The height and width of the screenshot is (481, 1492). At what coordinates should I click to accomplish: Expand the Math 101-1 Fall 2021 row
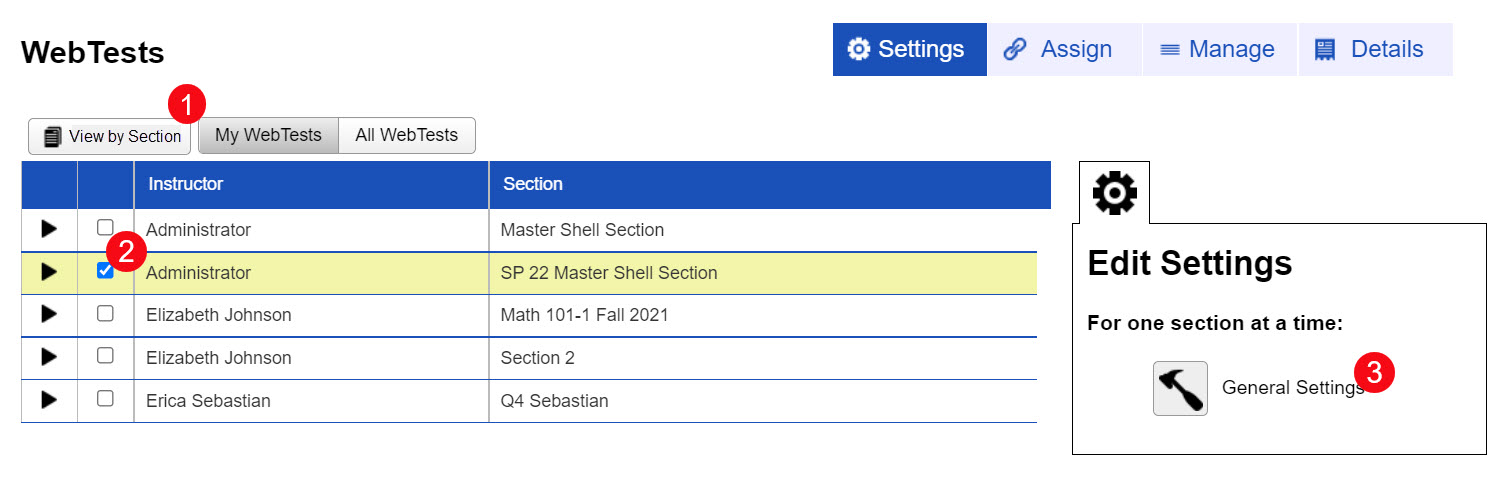pyautogui.click(x=49, y=314)
